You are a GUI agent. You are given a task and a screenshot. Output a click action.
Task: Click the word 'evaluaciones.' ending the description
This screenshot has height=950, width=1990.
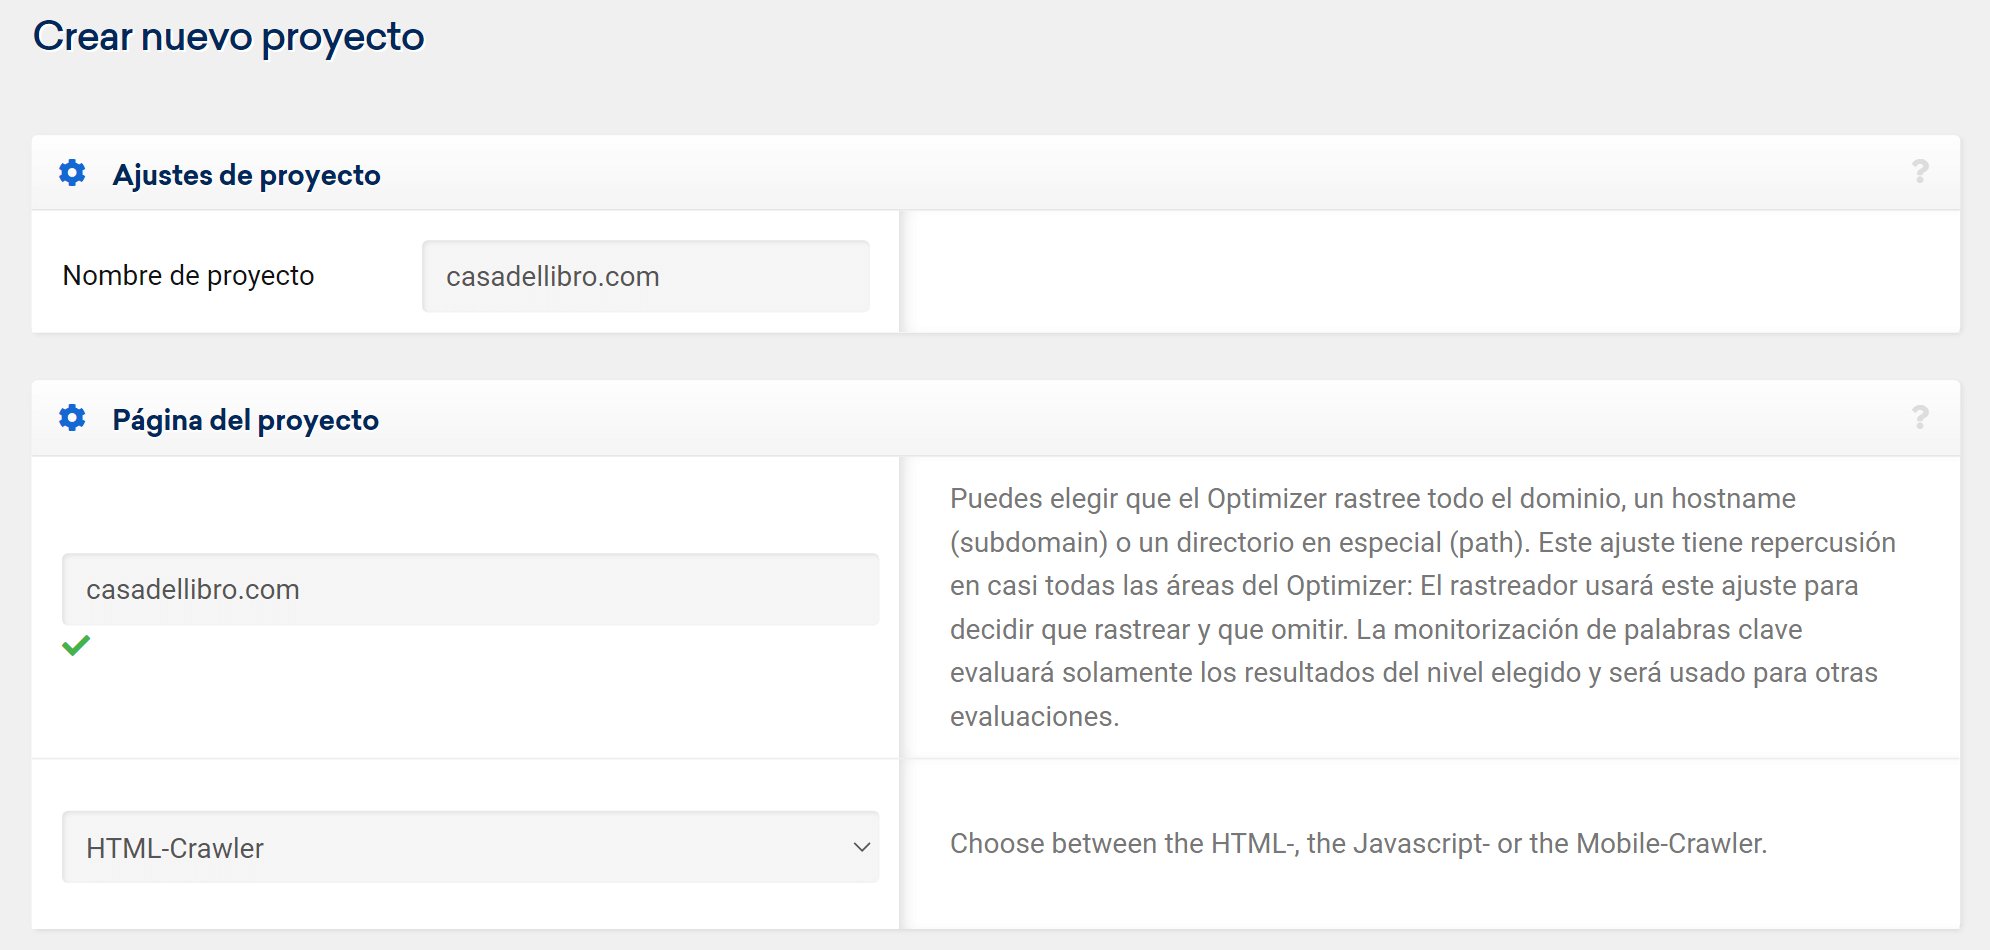(1034, 716)
